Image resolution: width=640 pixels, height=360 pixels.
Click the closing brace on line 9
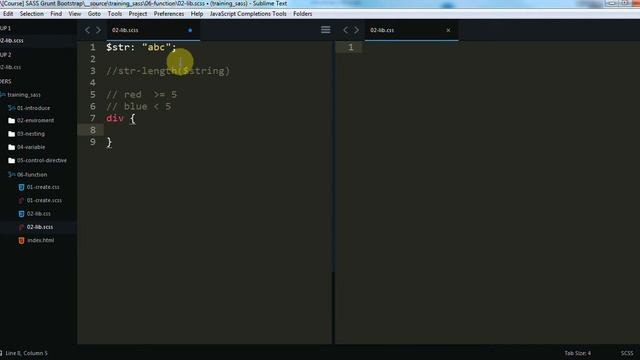click(109, 142)
